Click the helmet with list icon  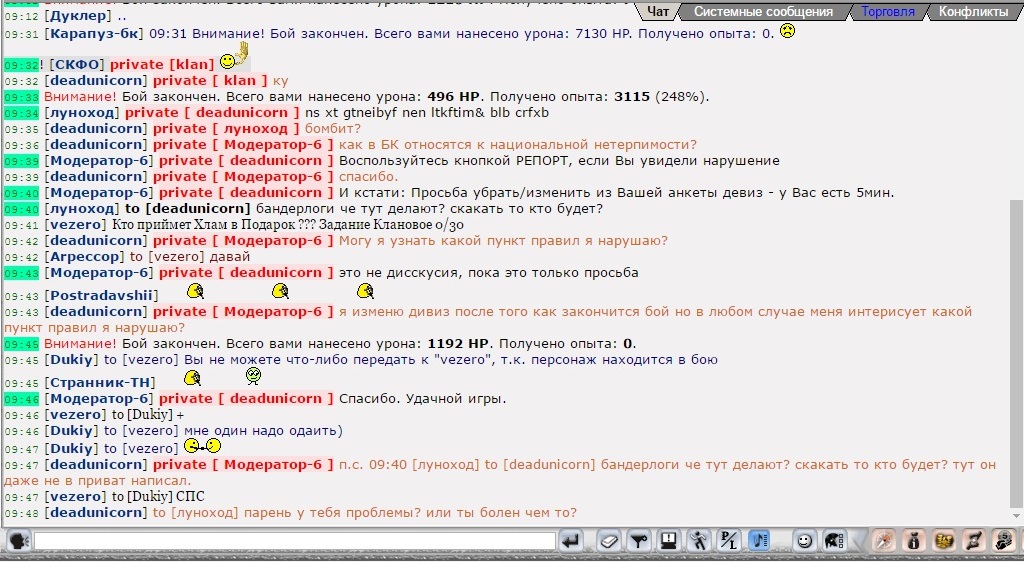[x=835, y=541]
